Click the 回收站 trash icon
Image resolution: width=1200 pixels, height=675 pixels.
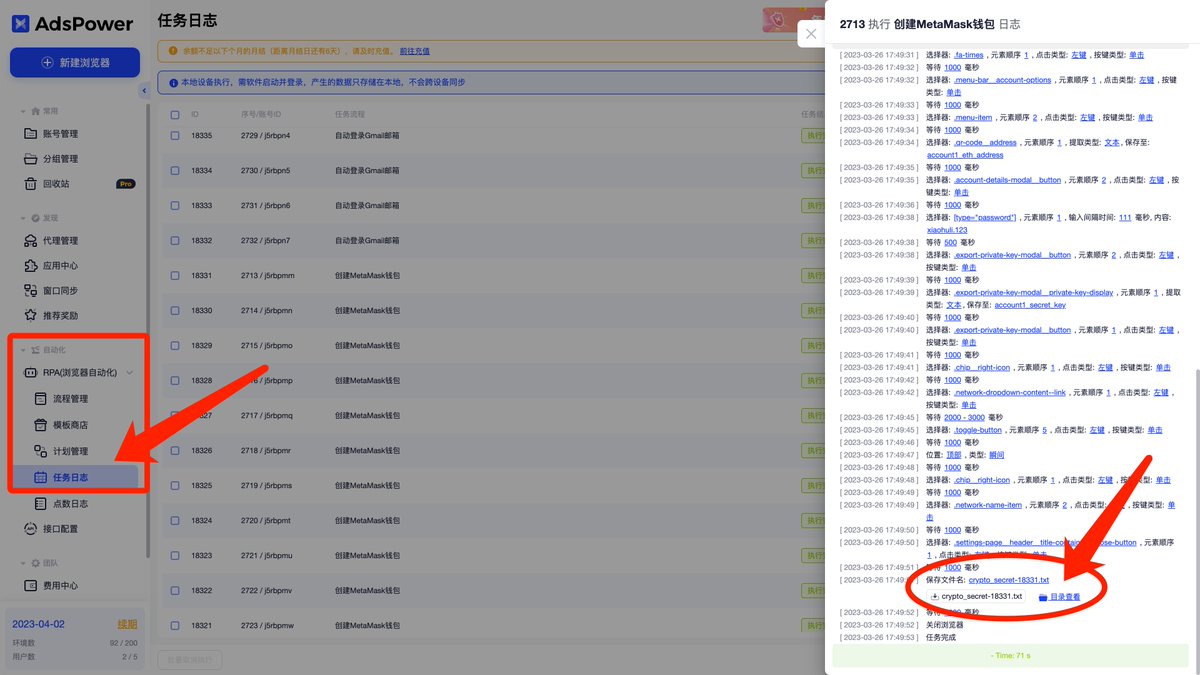31,184
